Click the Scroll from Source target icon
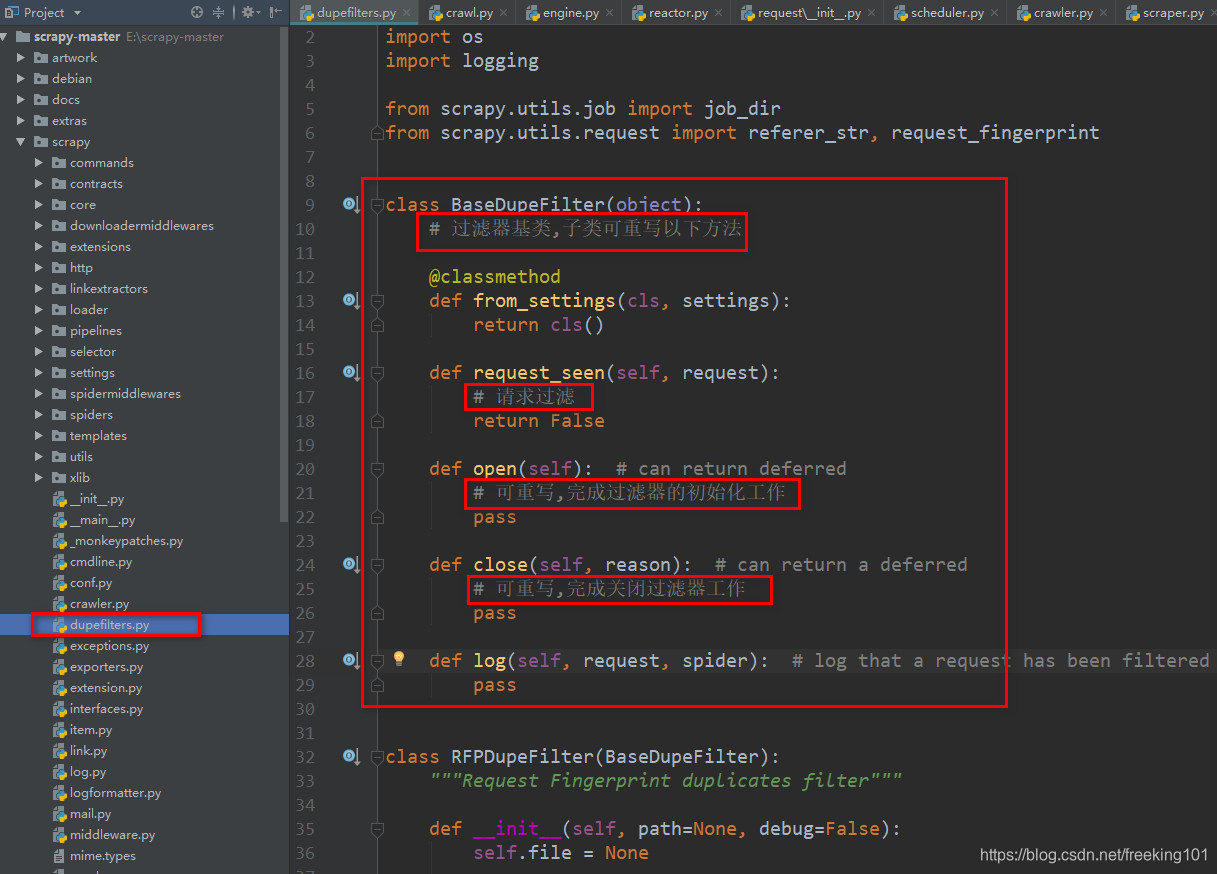This screenshot has height=874, width=1217. [x=197, y=12]
